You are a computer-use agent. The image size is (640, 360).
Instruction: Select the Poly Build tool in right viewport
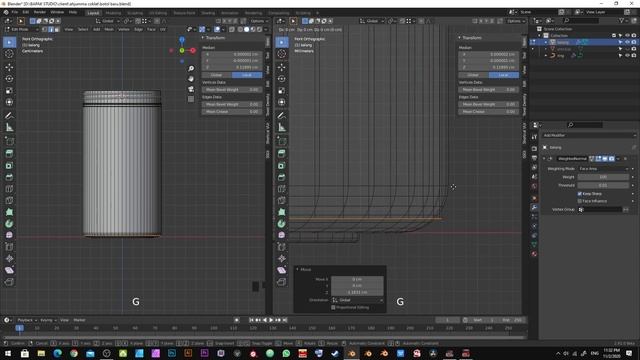click(x=282, y=212)
